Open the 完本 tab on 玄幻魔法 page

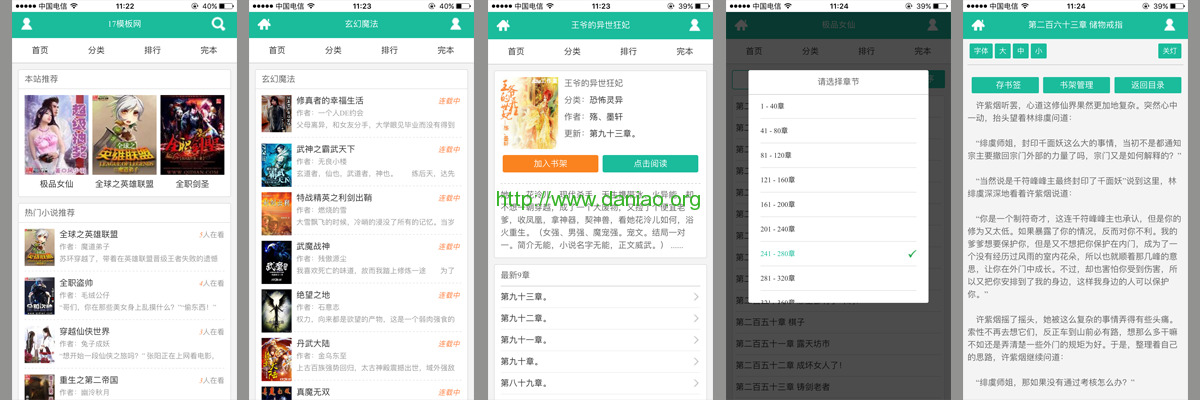tap(446, 50)
